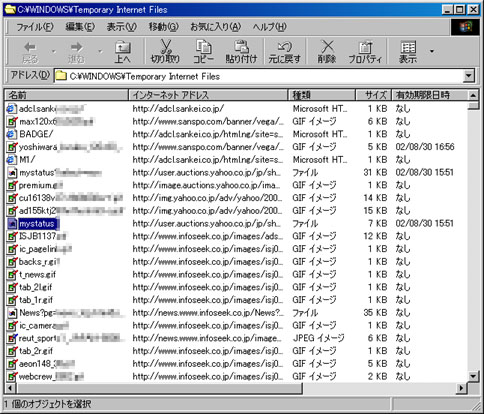Click the address http://adcl.sankei.co.jp/
484x414 pixels.
pos(178,109)
